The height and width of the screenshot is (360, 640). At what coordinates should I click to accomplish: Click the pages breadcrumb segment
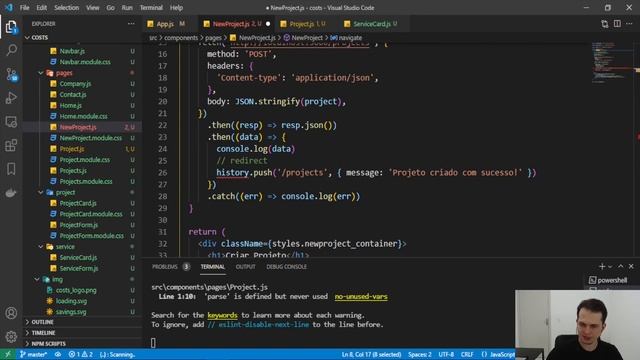click(213, 38)
